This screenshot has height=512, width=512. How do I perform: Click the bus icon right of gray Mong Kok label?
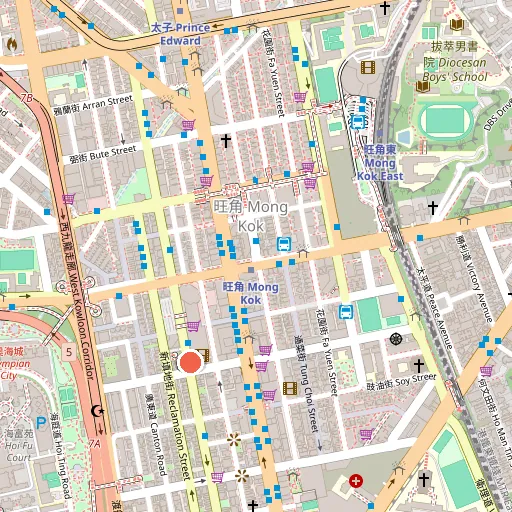pyautogui.click(x=284, y=244)
